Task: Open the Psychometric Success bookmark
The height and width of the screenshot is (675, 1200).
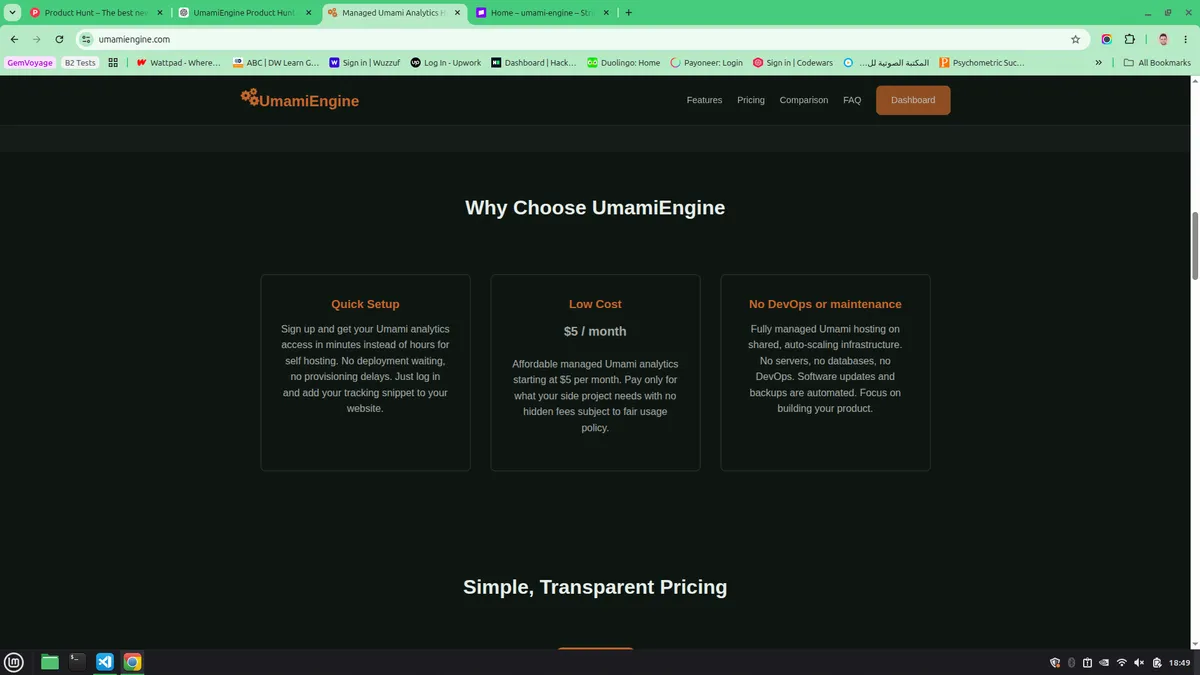Action: pos(982,62)
